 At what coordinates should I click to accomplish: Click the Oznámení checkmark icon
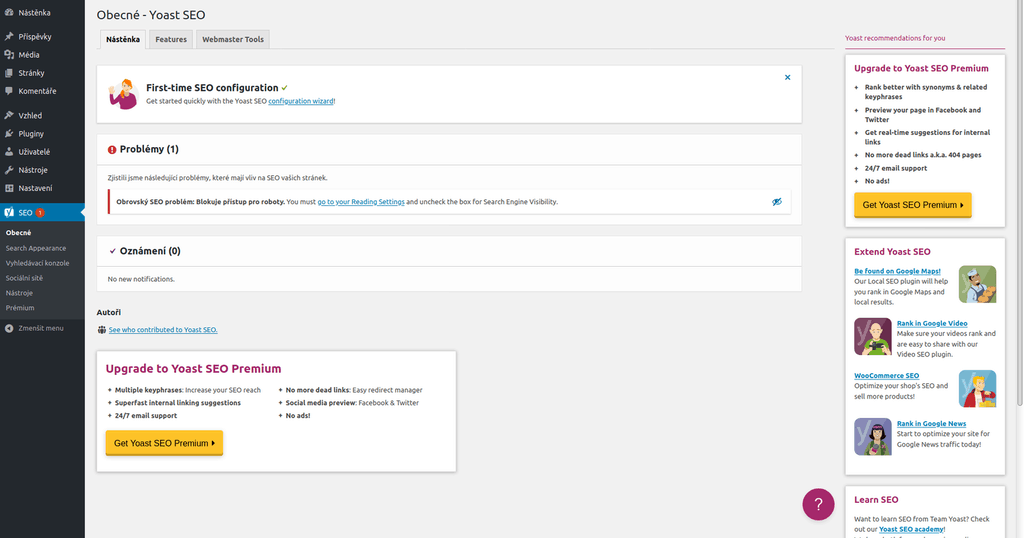[x=112, y=251]
